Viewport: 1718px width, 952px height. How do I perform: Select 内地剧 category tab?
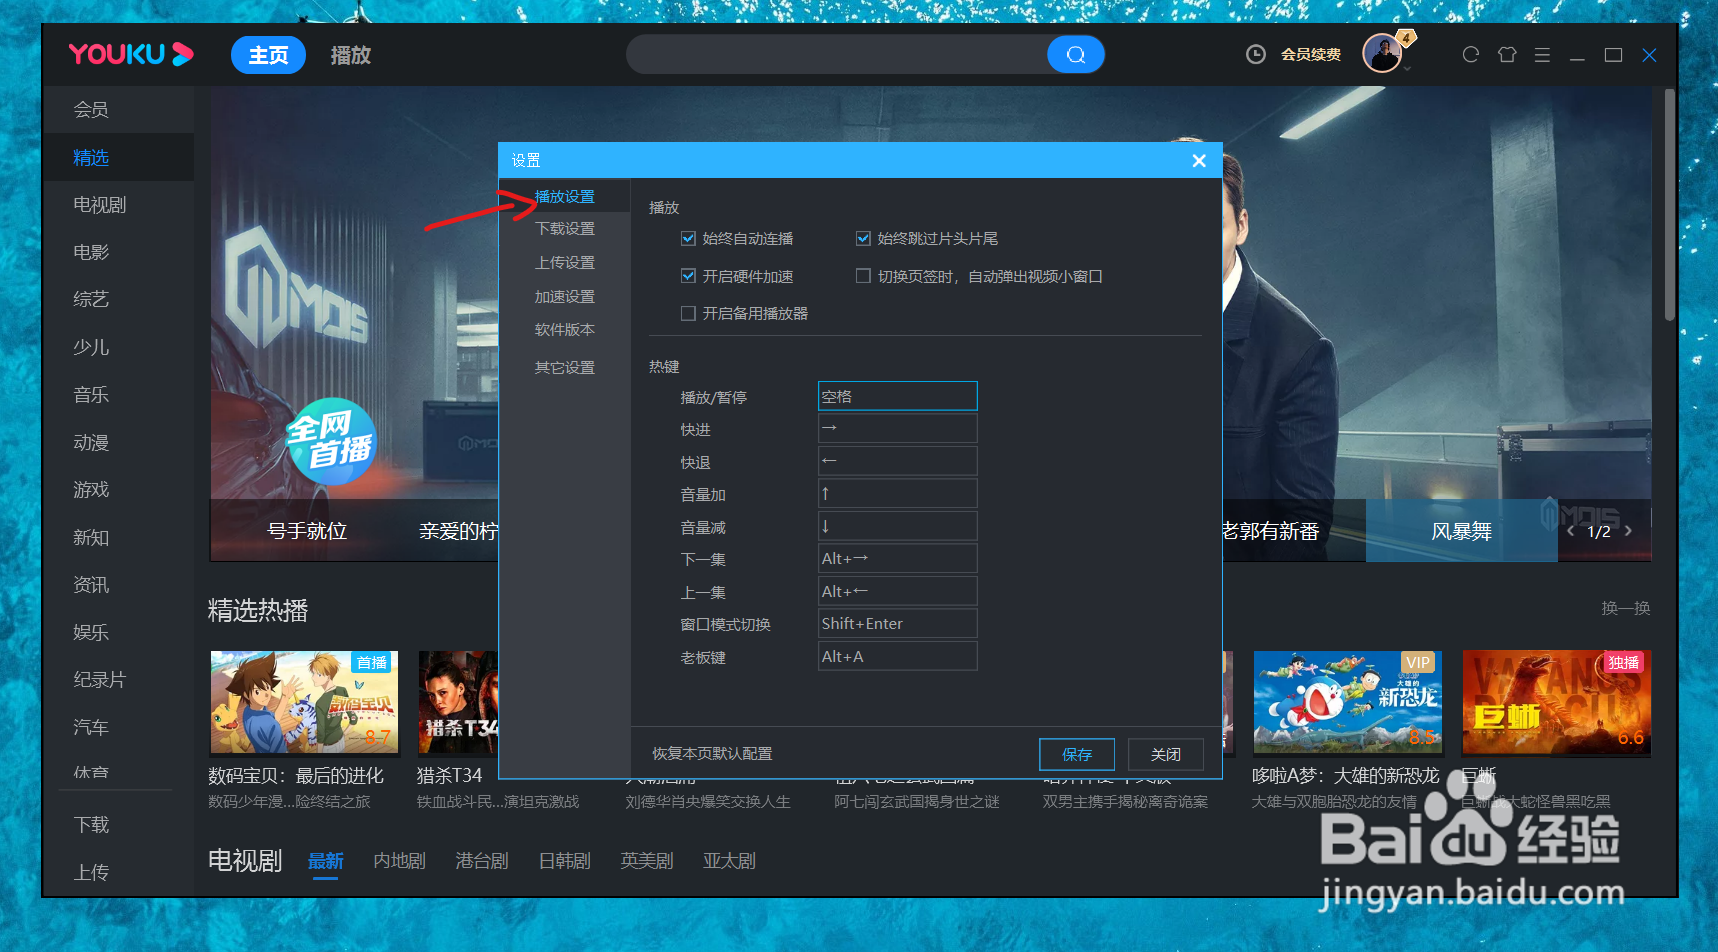[x=399, y=861]
